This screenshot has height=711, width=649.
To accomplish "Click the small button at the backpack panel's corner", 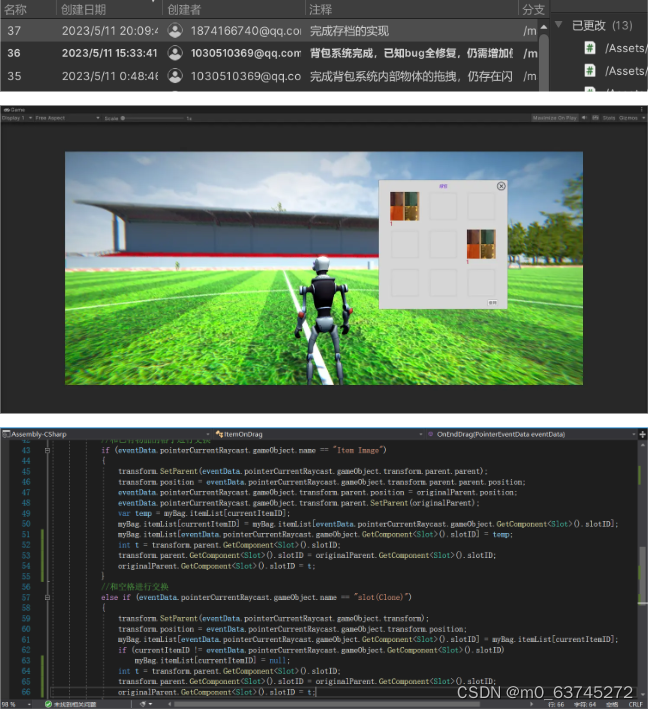I will tap(493, 302).
